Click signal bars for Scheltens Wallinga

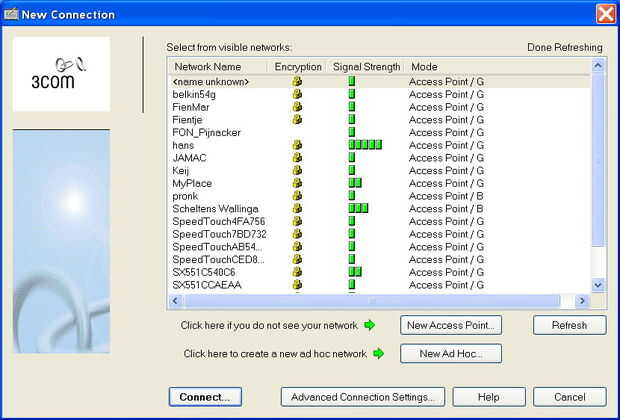(x=358, y=208)
